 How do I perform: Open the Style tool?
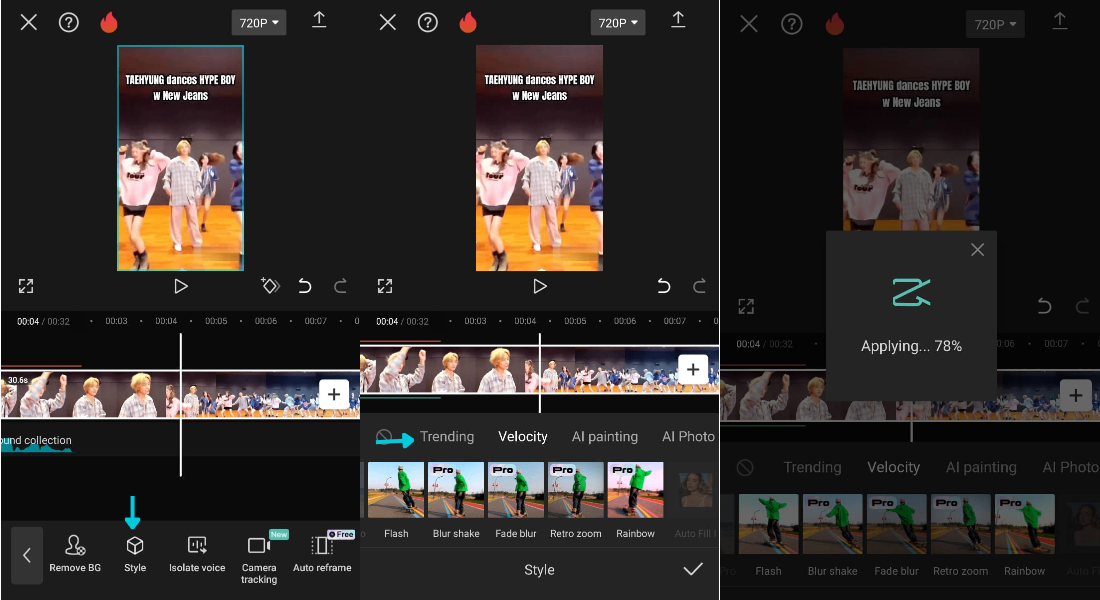pos(135,554)
